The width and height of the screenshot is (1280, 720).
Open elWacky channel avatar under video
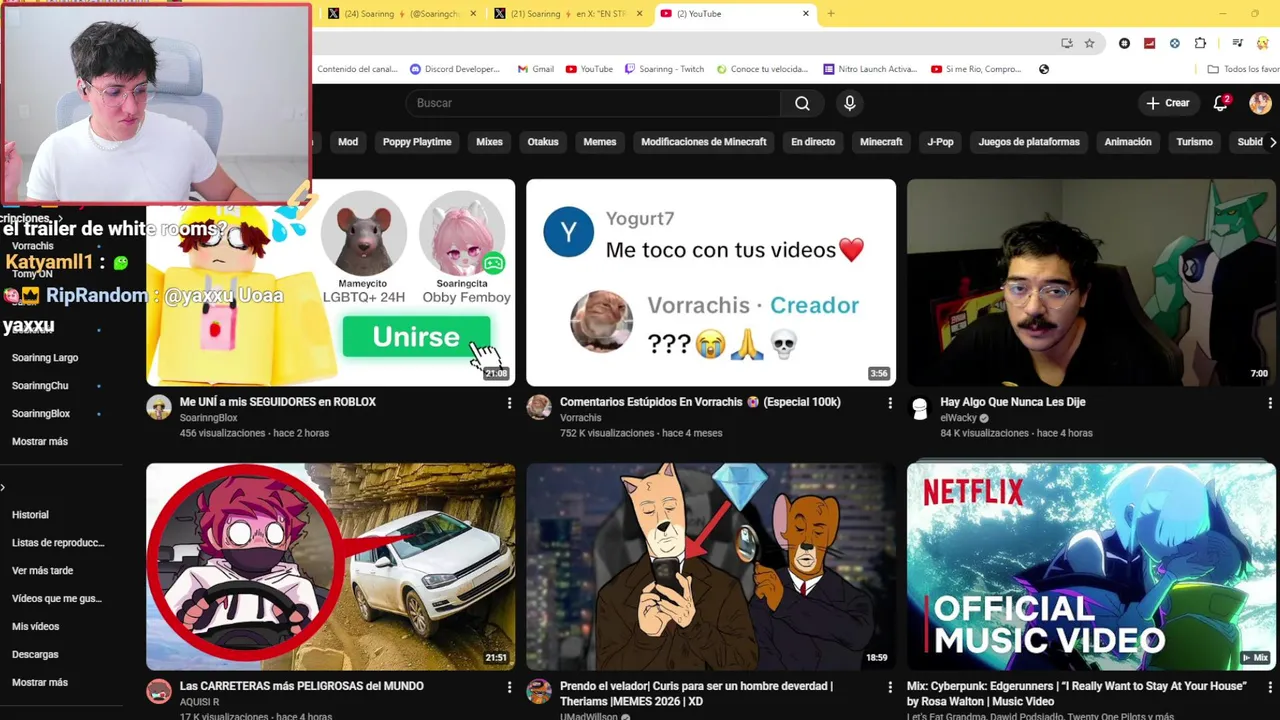point(919,407)
